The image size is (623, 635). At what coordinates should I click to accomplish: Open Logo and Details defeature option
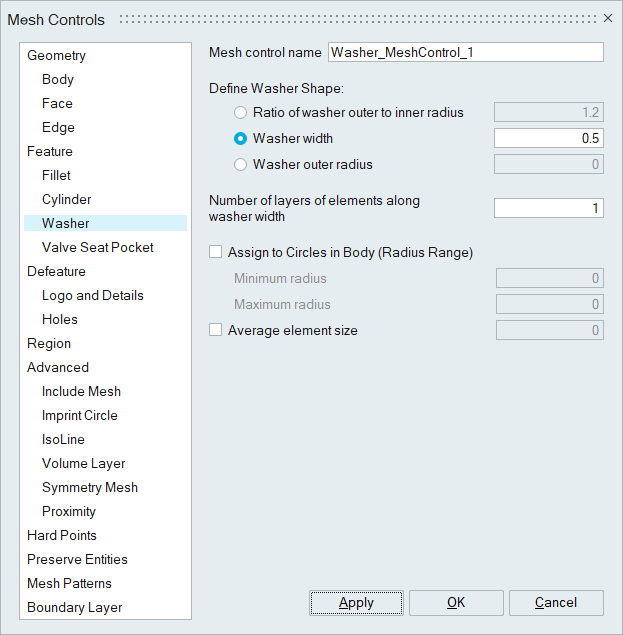[x=93, y=296]
